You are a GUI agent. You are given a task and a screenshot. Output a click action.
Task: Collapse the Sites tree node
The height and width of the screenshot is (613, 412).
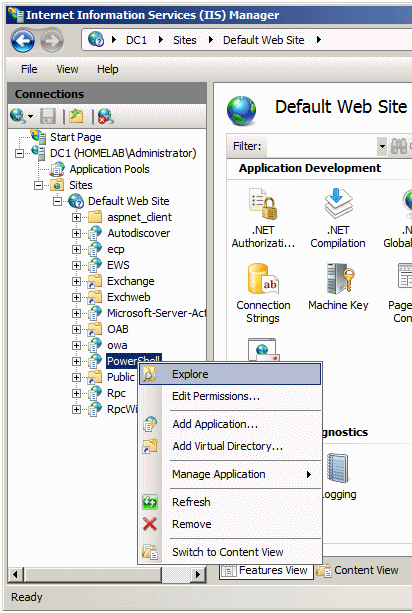[38, 185]
